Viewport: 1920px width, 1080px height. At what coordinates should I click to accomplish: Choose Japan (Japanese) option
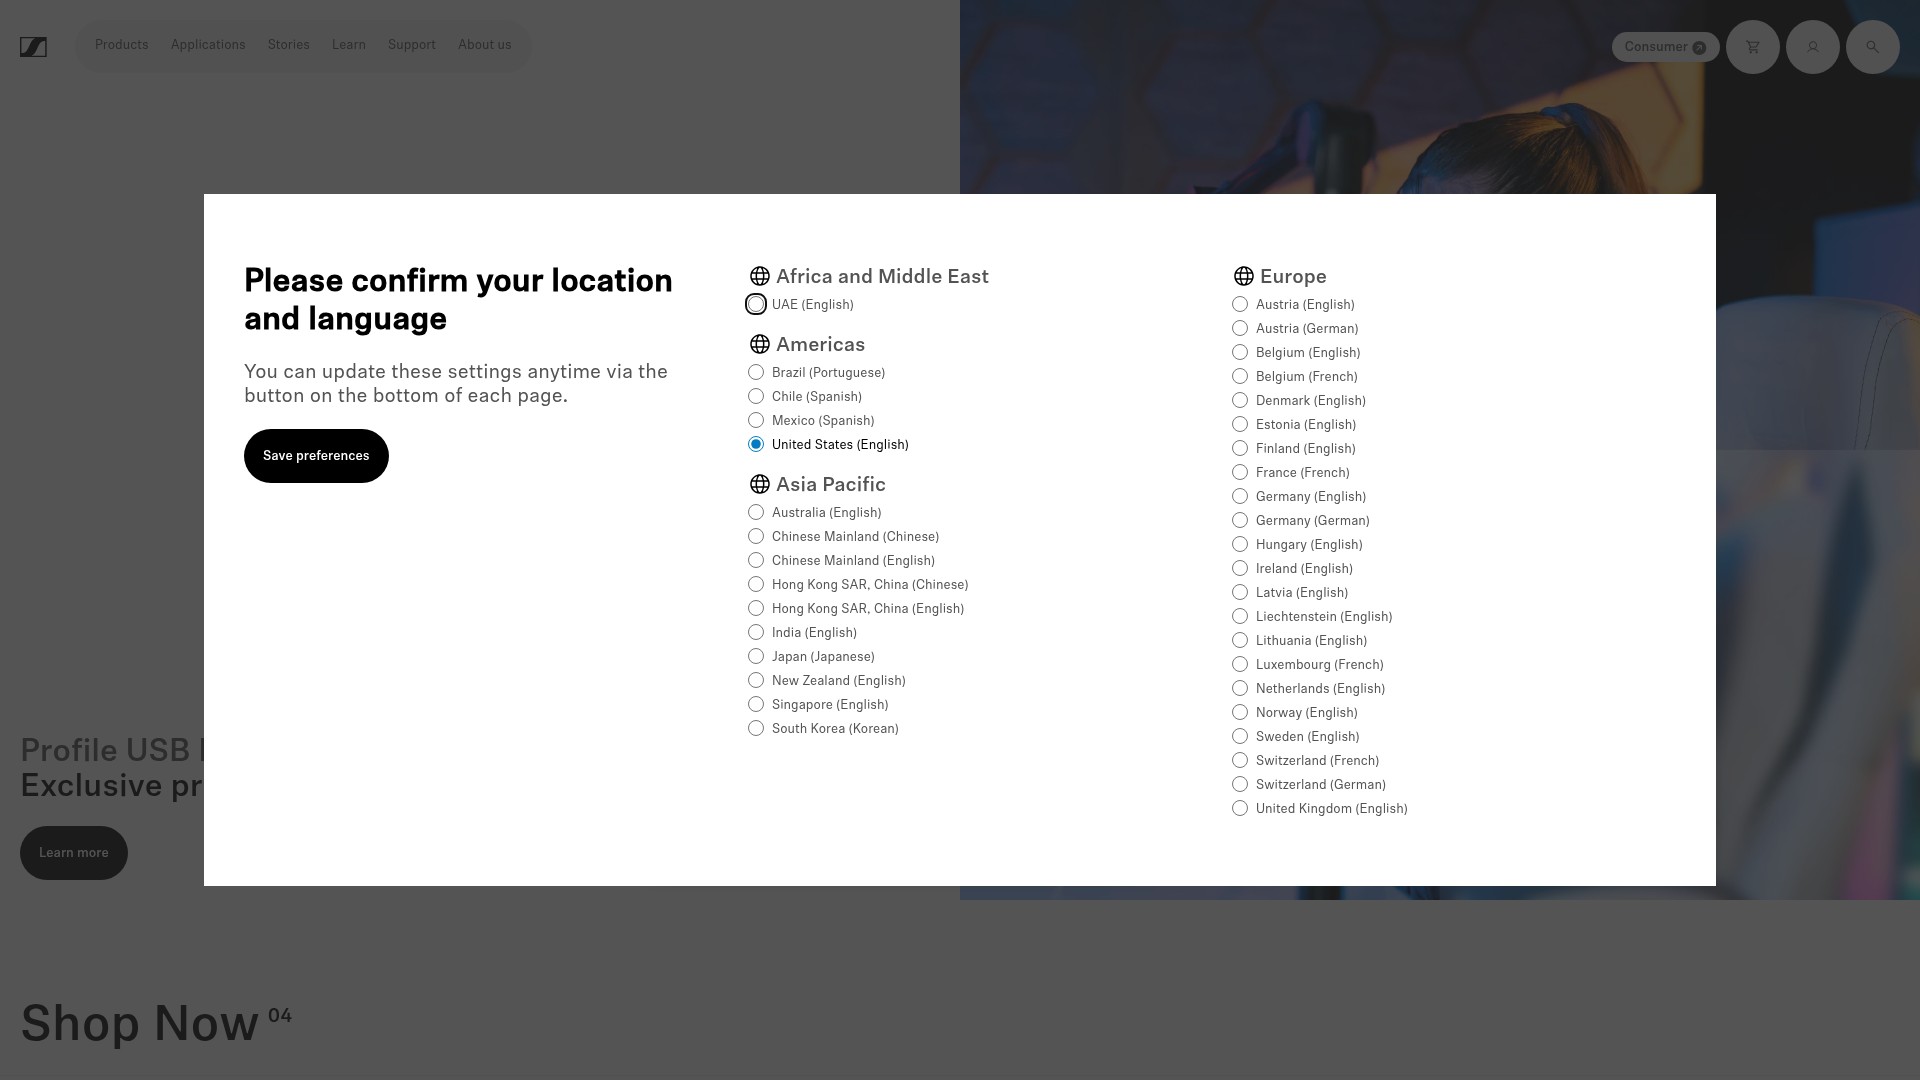coord(756,656)
